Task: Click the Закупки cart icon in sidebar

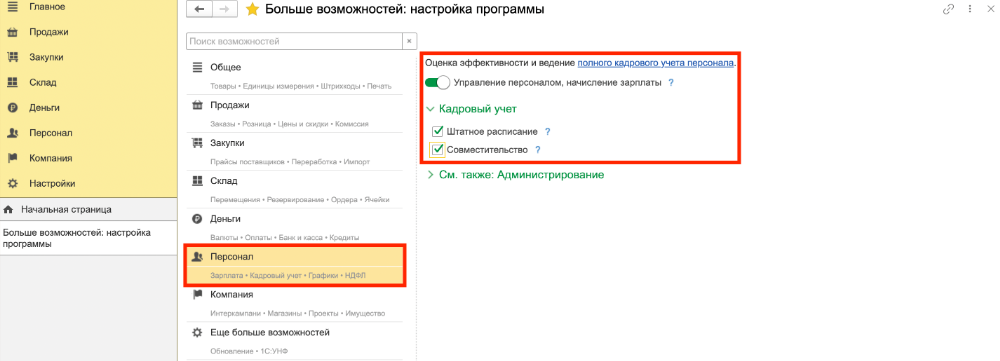Action: pos(12,57)
